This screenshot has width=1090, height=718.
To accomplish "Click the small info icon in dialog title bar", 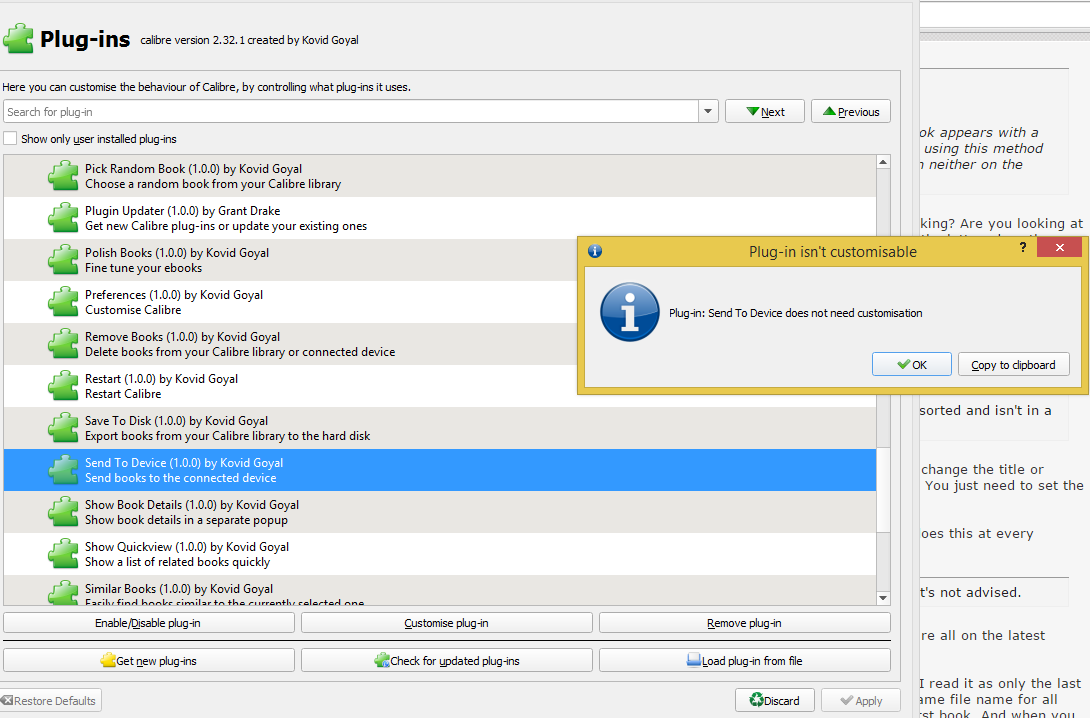I will tap(595, 251).
